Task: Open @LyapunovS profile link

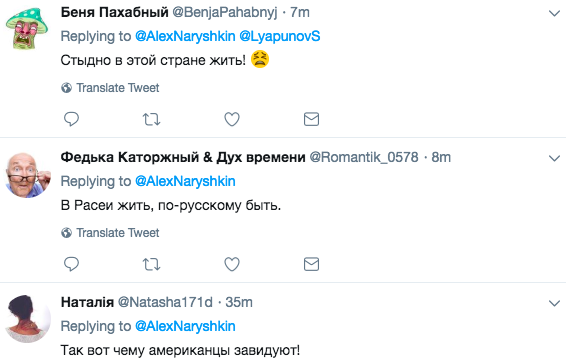Action: [280, 36]
